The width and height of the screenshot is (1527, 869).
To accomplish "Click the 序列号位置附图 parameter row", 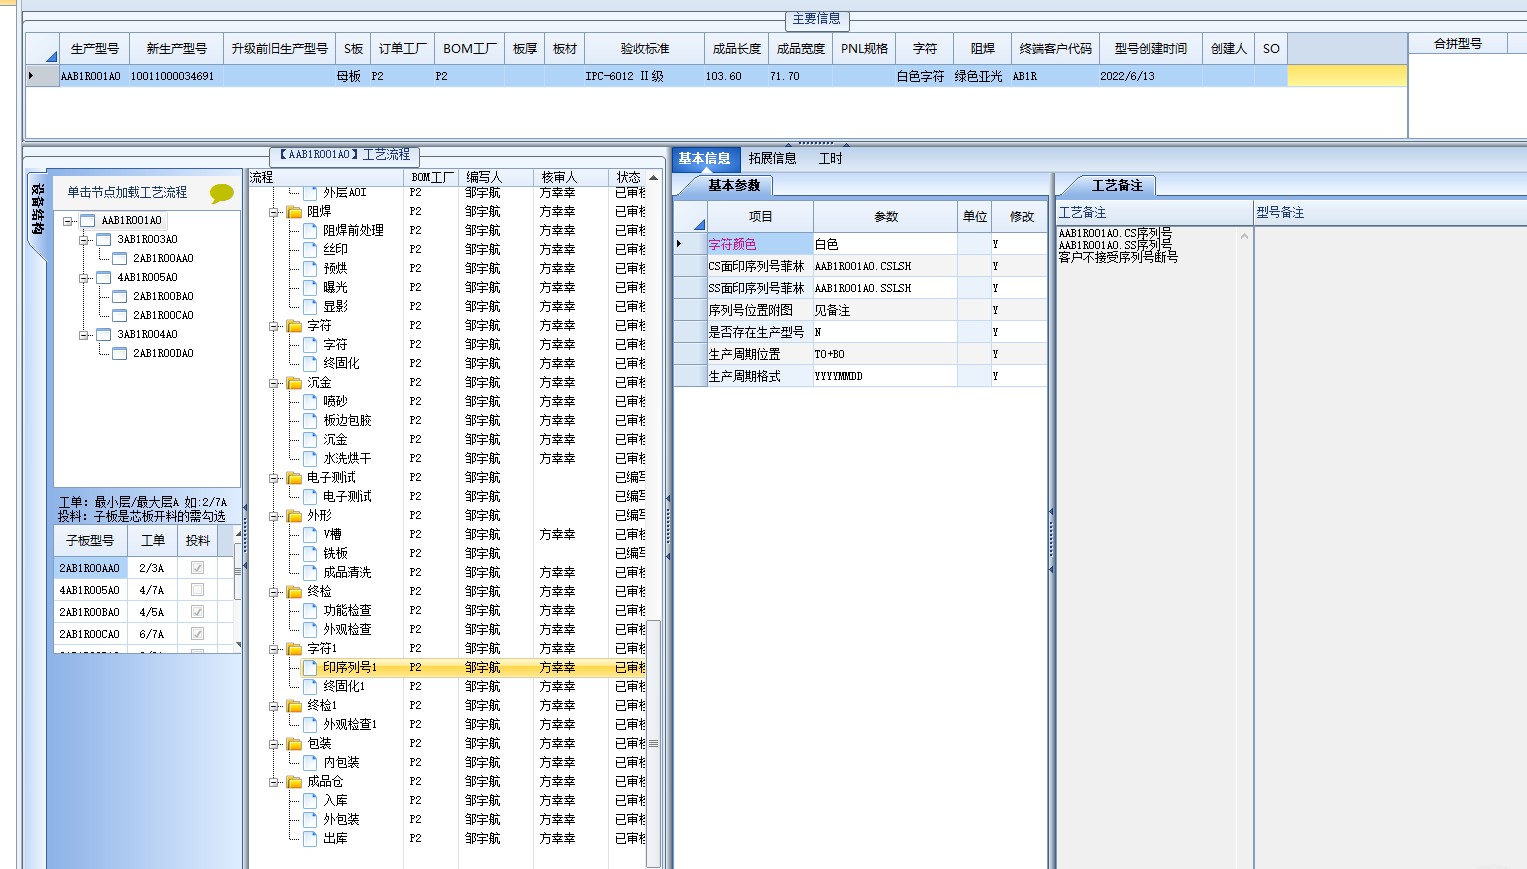I will 861,310.
